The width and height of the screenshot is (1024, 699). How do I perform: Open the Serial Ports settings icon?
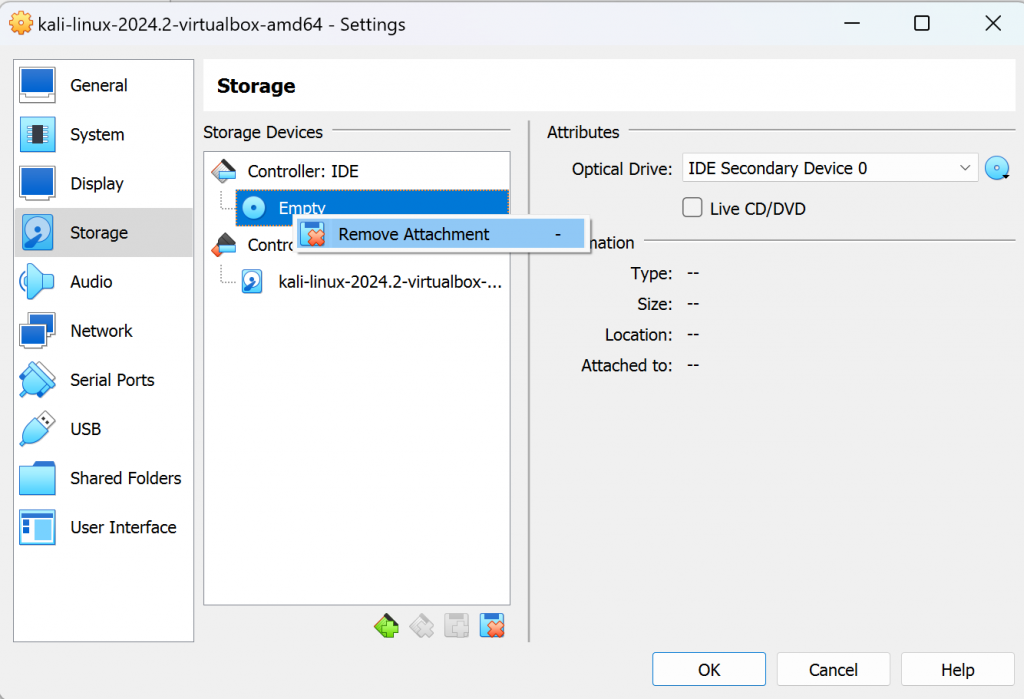[x=36, y=380]
